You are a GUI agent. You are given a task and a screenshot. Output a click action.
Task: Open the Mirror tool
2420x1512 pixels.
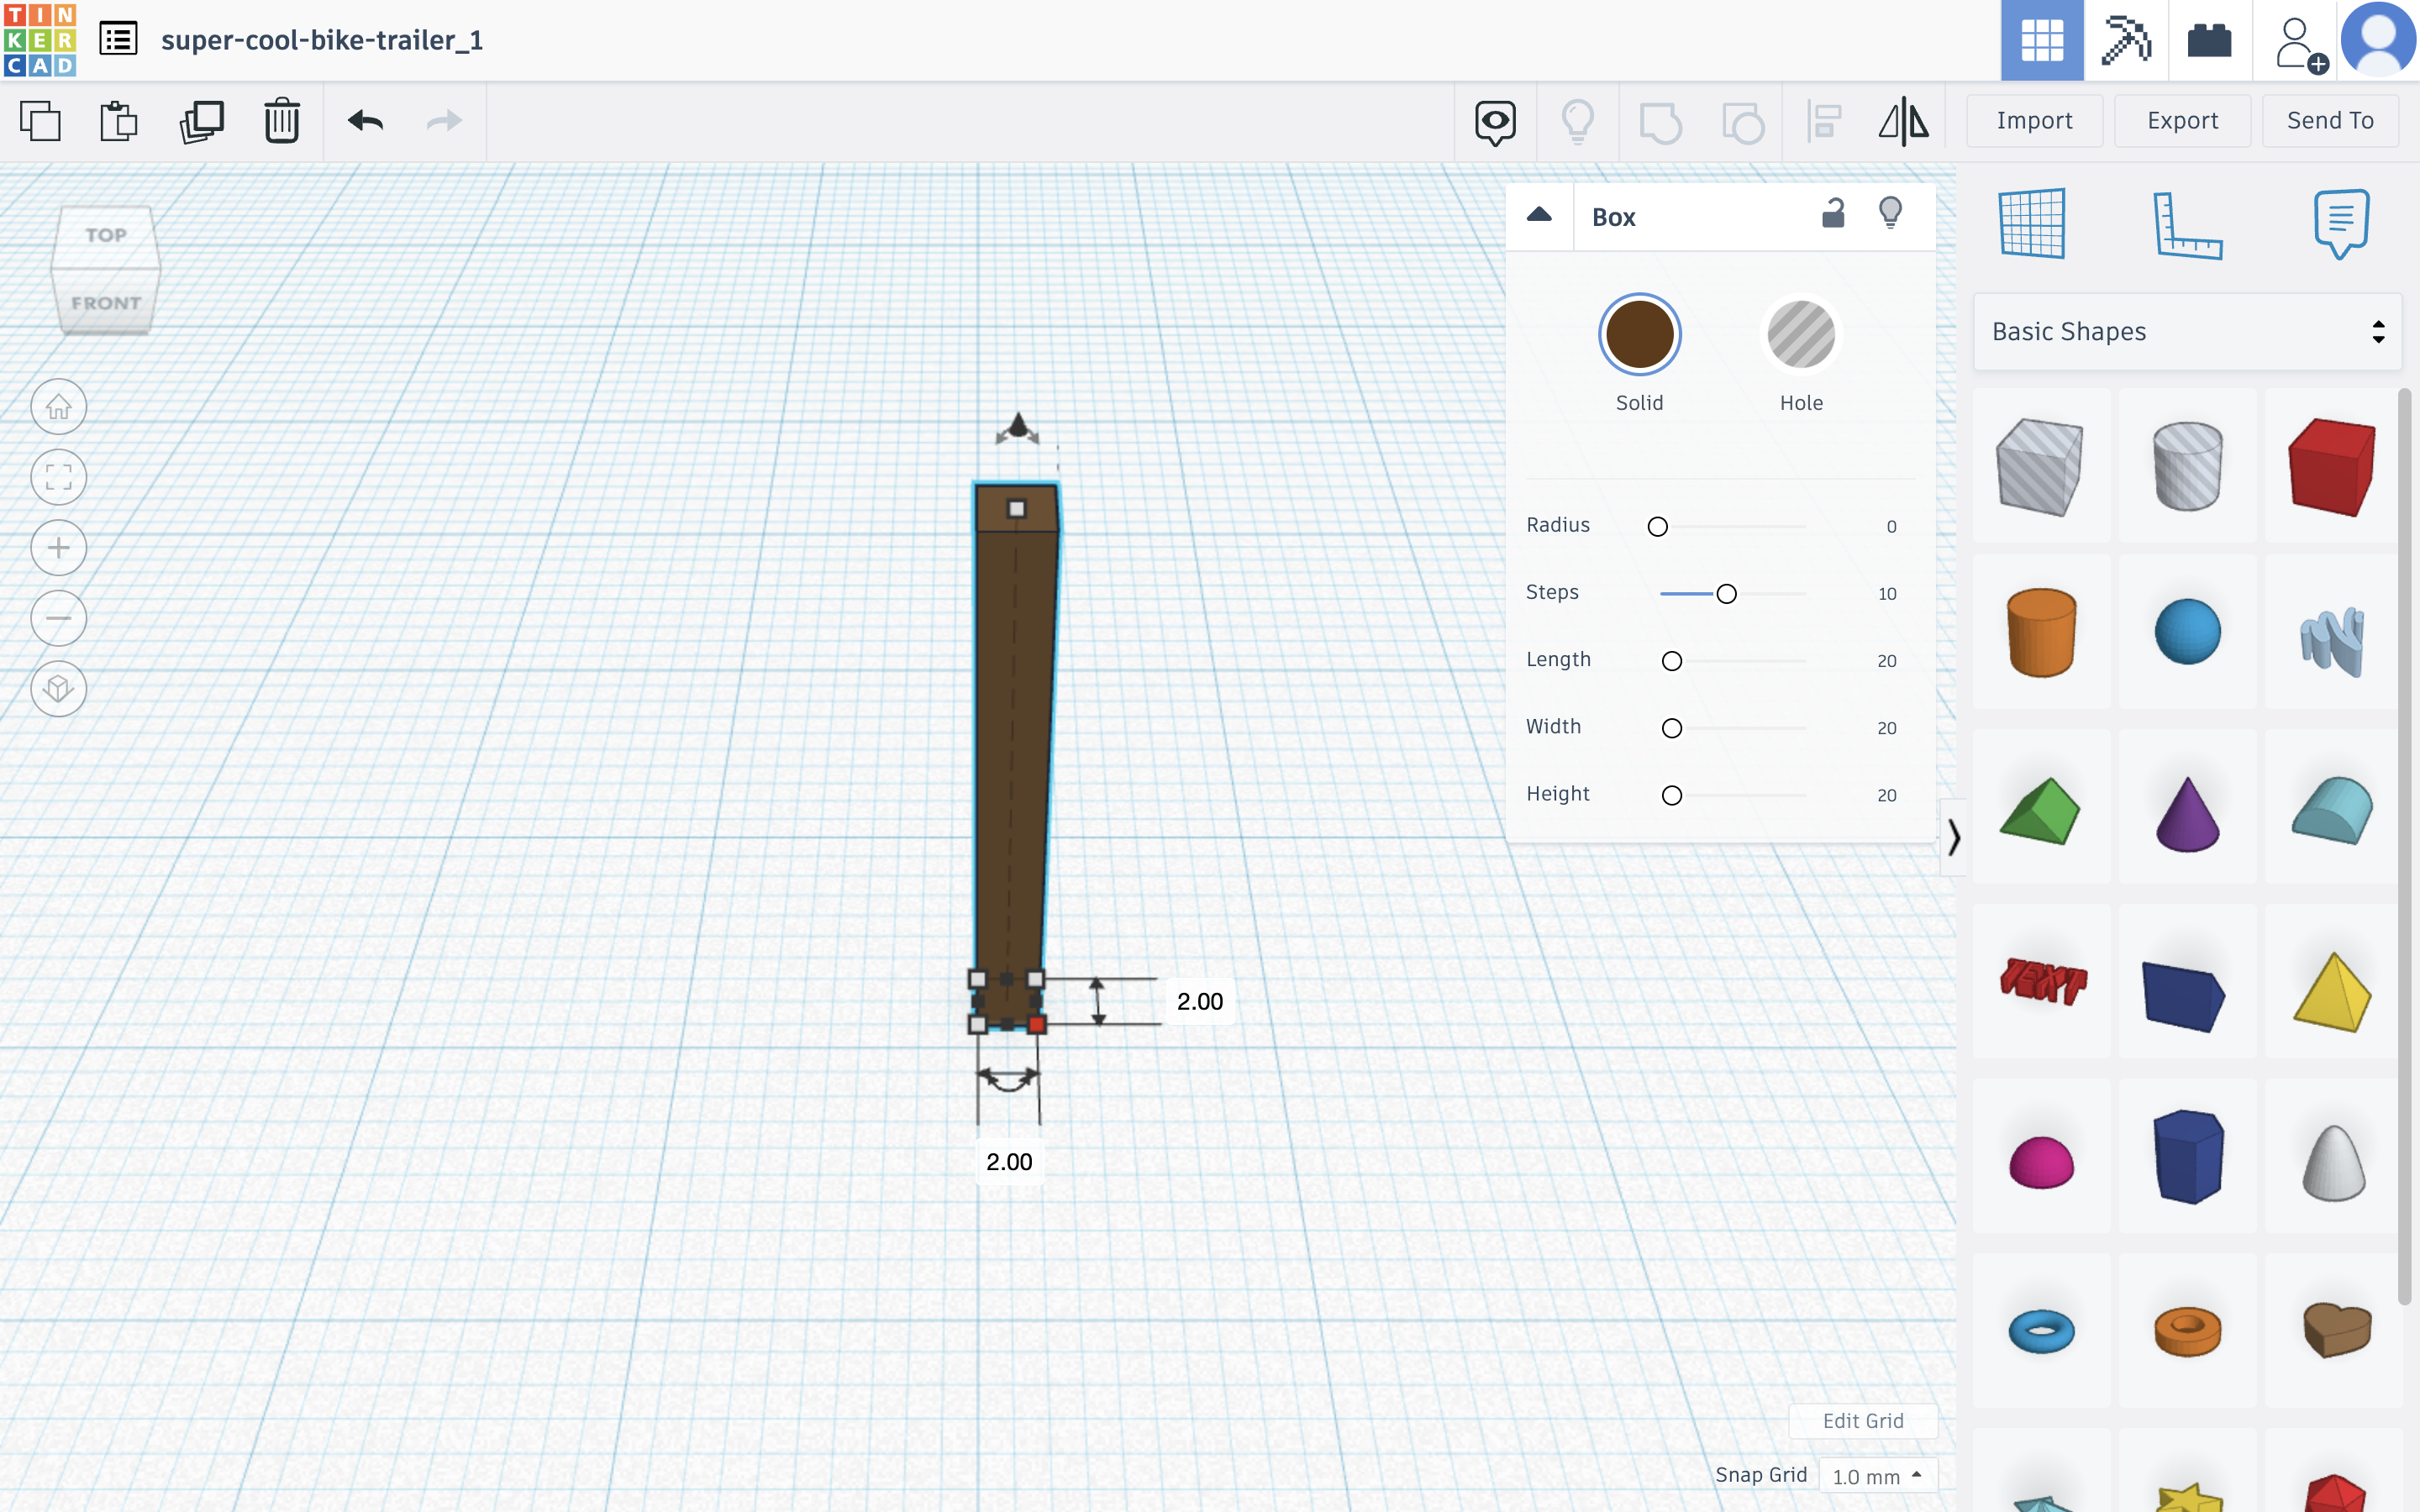pyautogui.click(x=1903, y=122)
